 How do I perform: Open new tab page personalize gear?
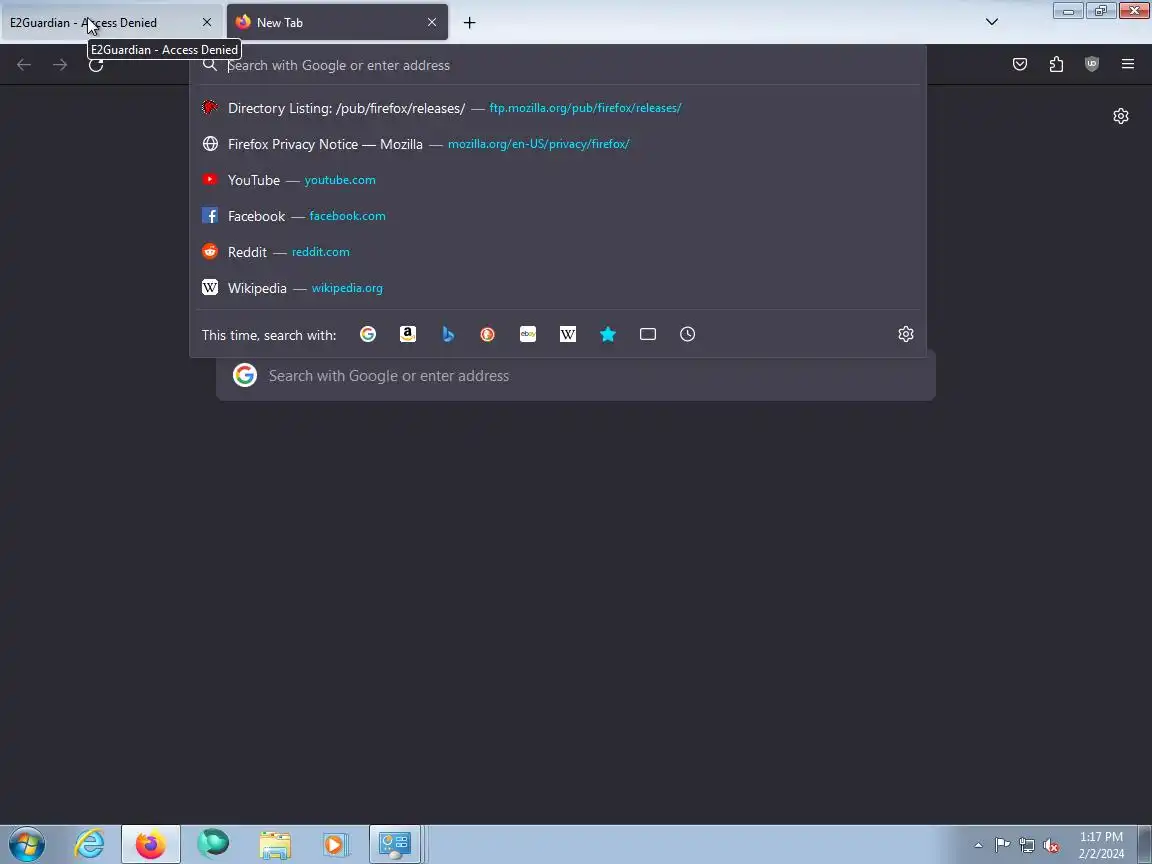(1120, 116)
